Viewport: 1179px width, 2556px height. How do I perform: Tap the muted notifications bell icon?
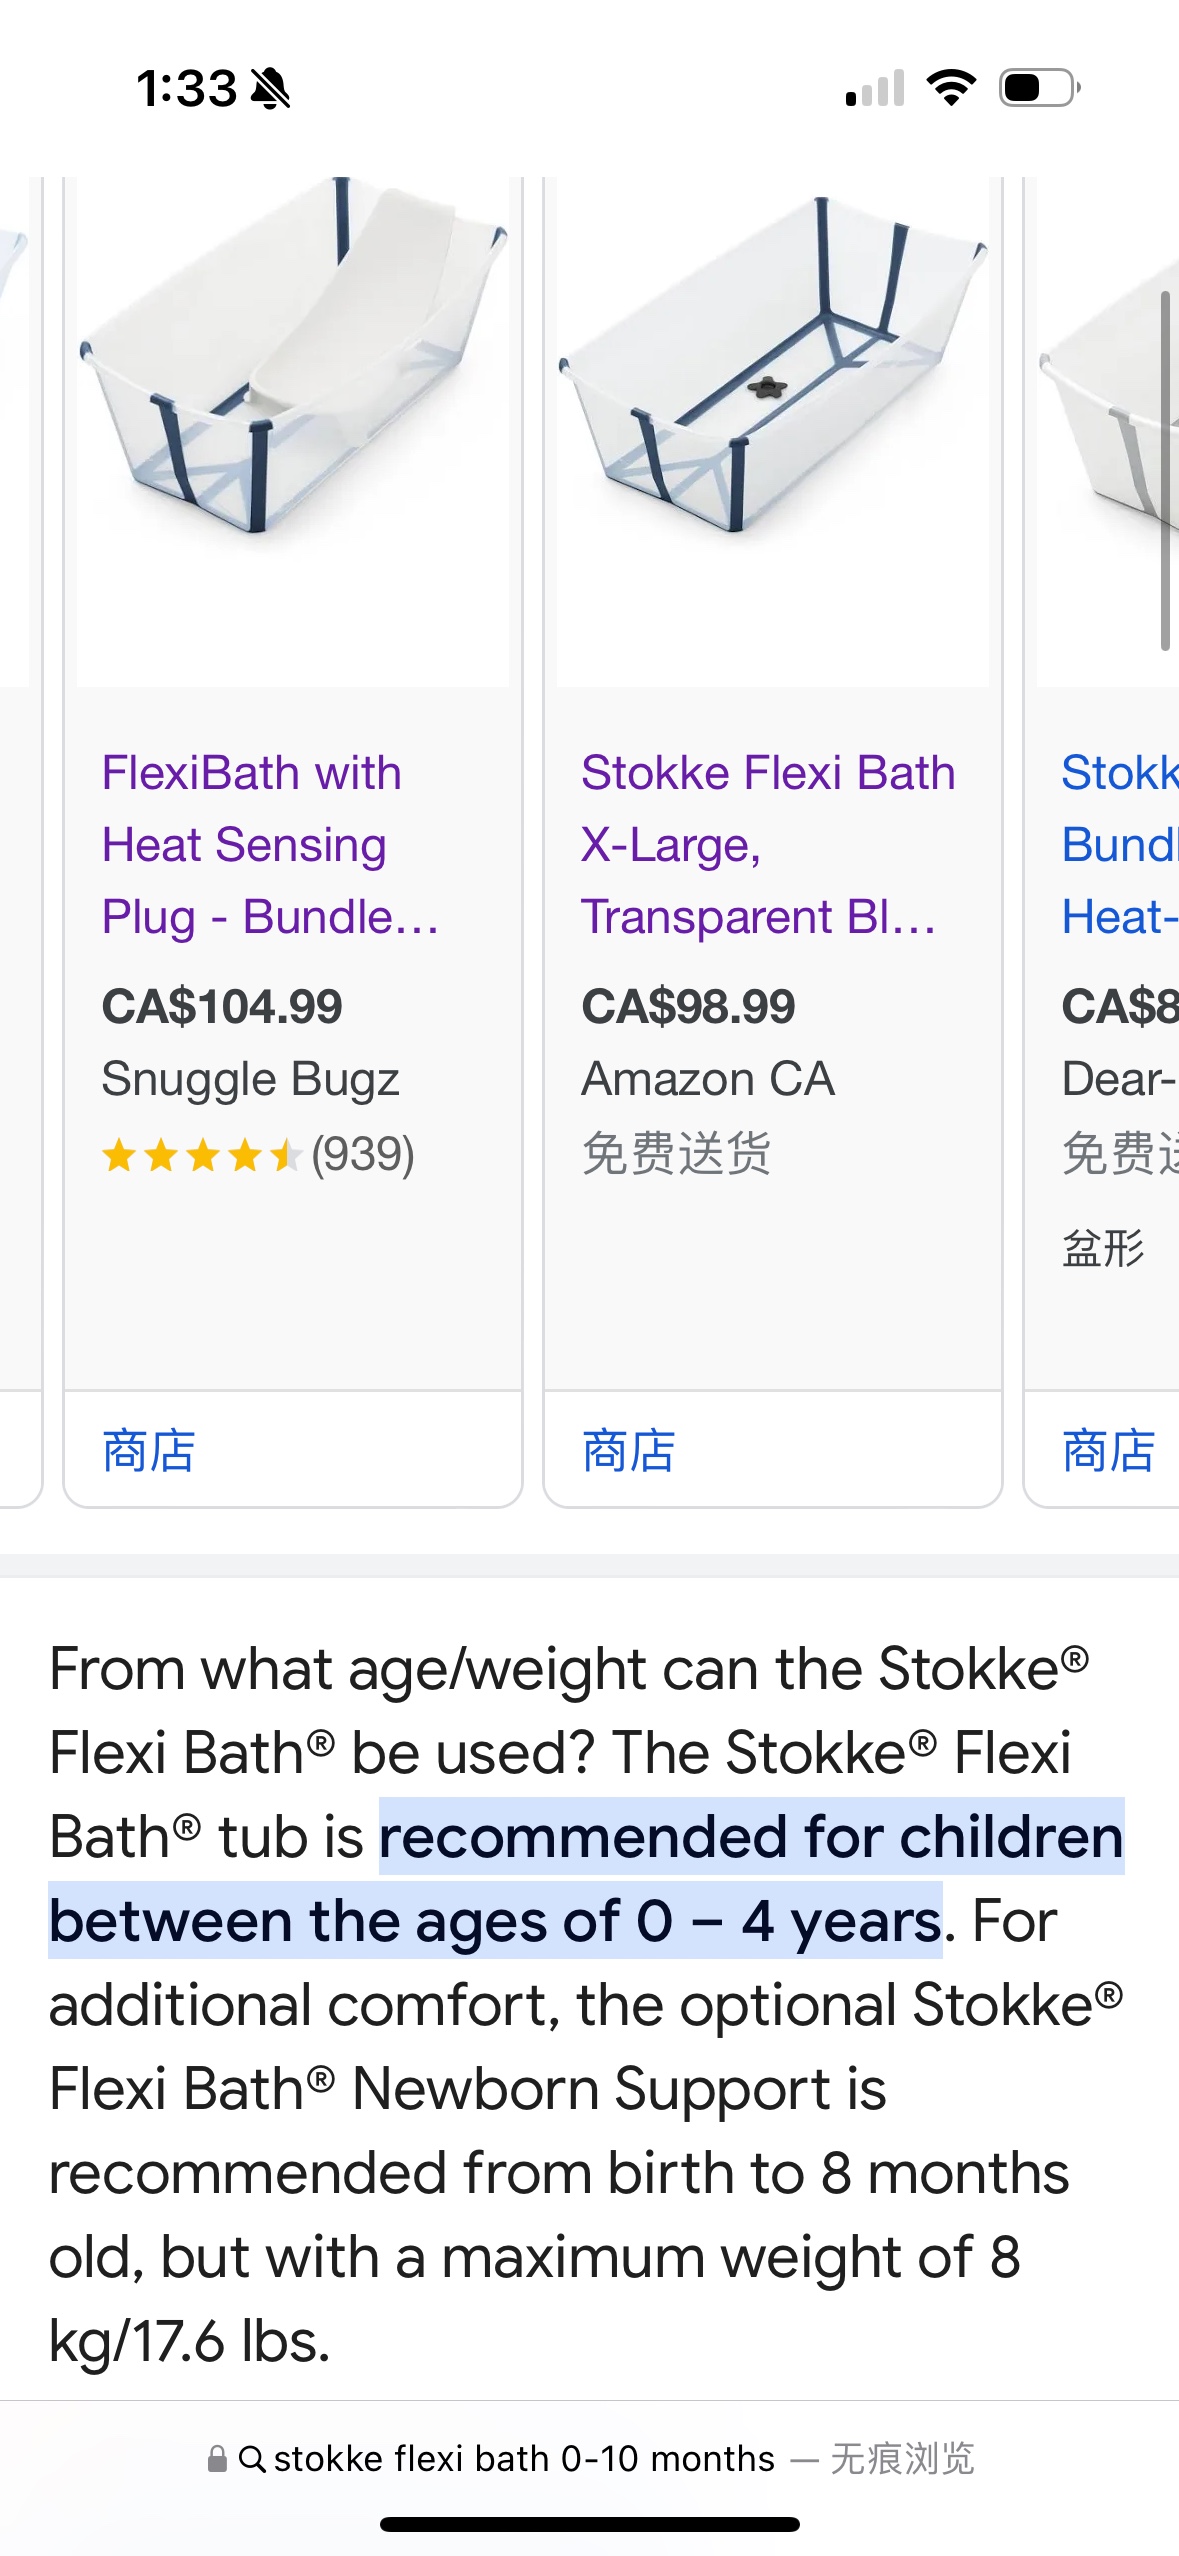[x=269, y=89]
